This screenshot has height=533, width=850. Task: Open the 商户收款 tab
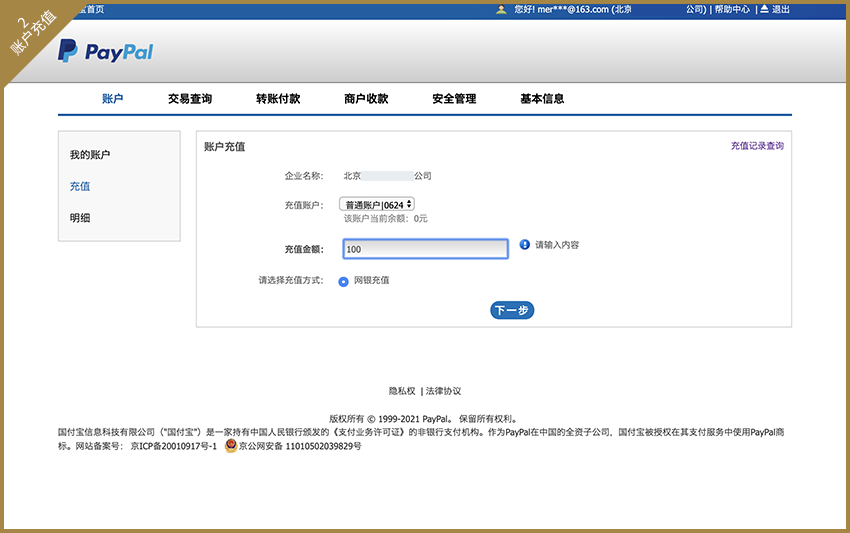(366, 98)
